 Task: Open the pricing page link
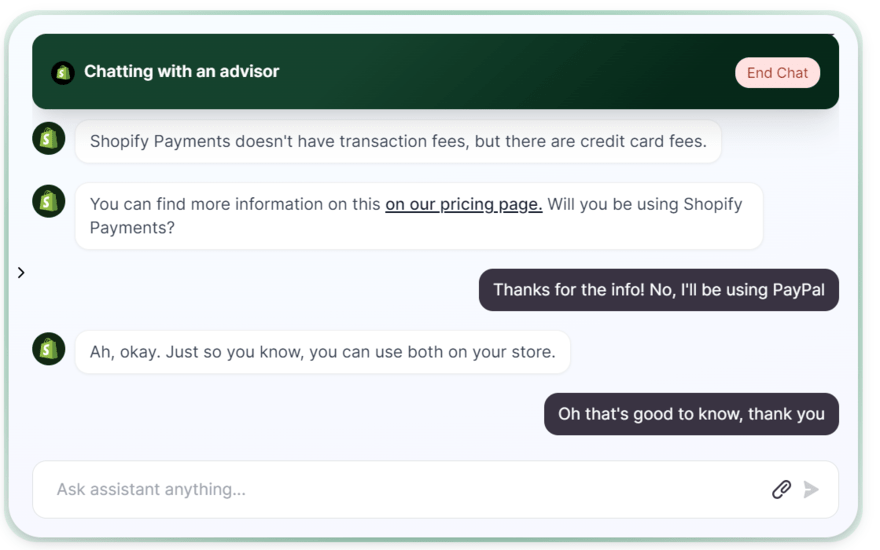pos(464,204)
